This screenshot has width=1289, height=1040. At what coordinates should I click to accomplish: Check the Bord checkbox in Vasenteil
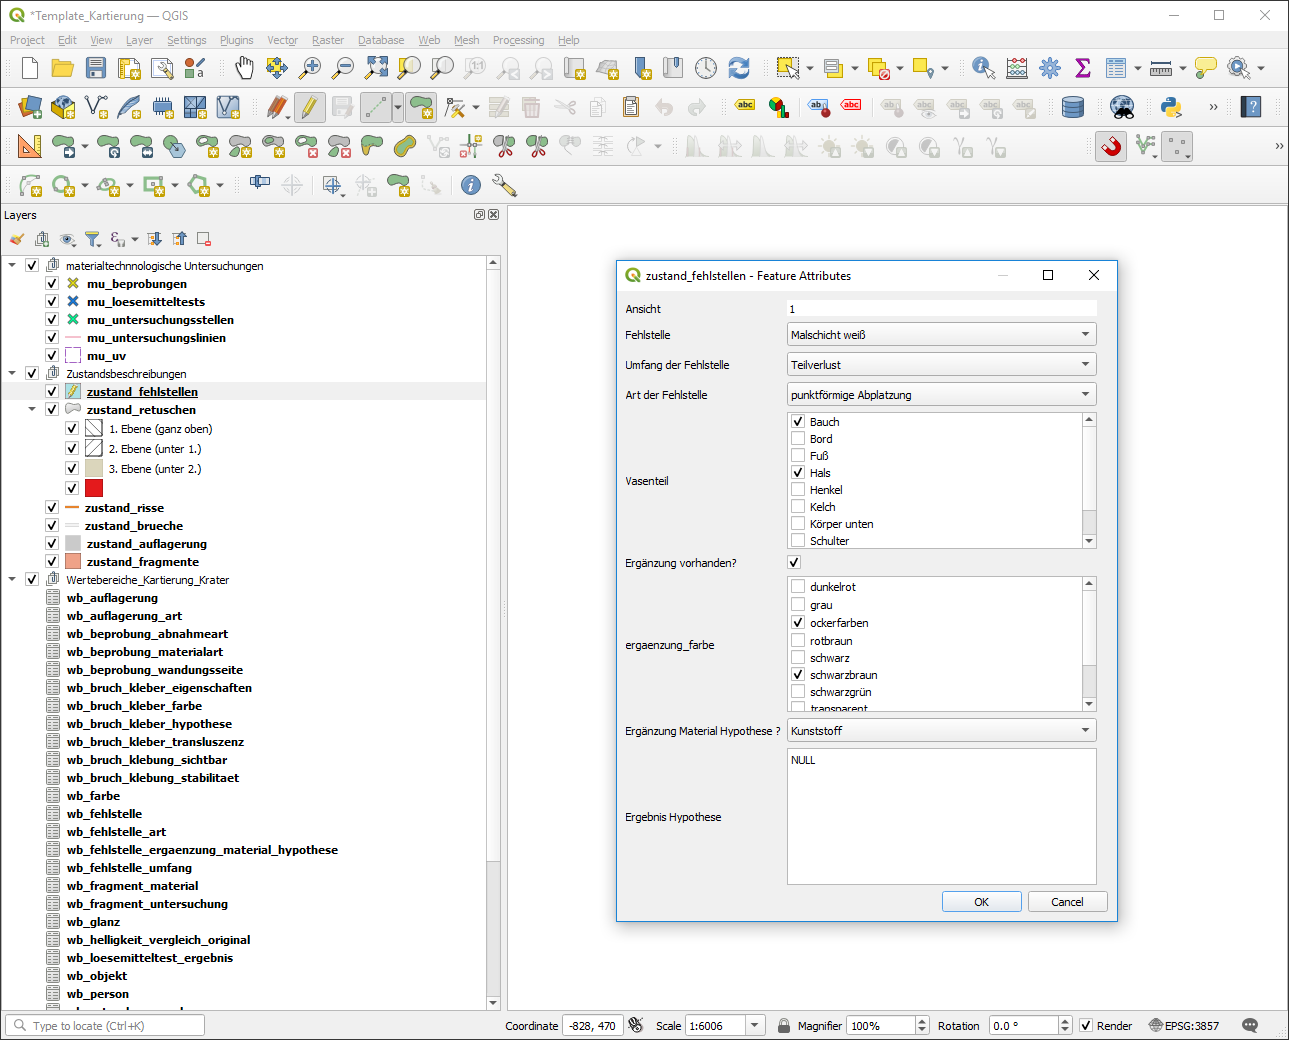click(798, 439)
